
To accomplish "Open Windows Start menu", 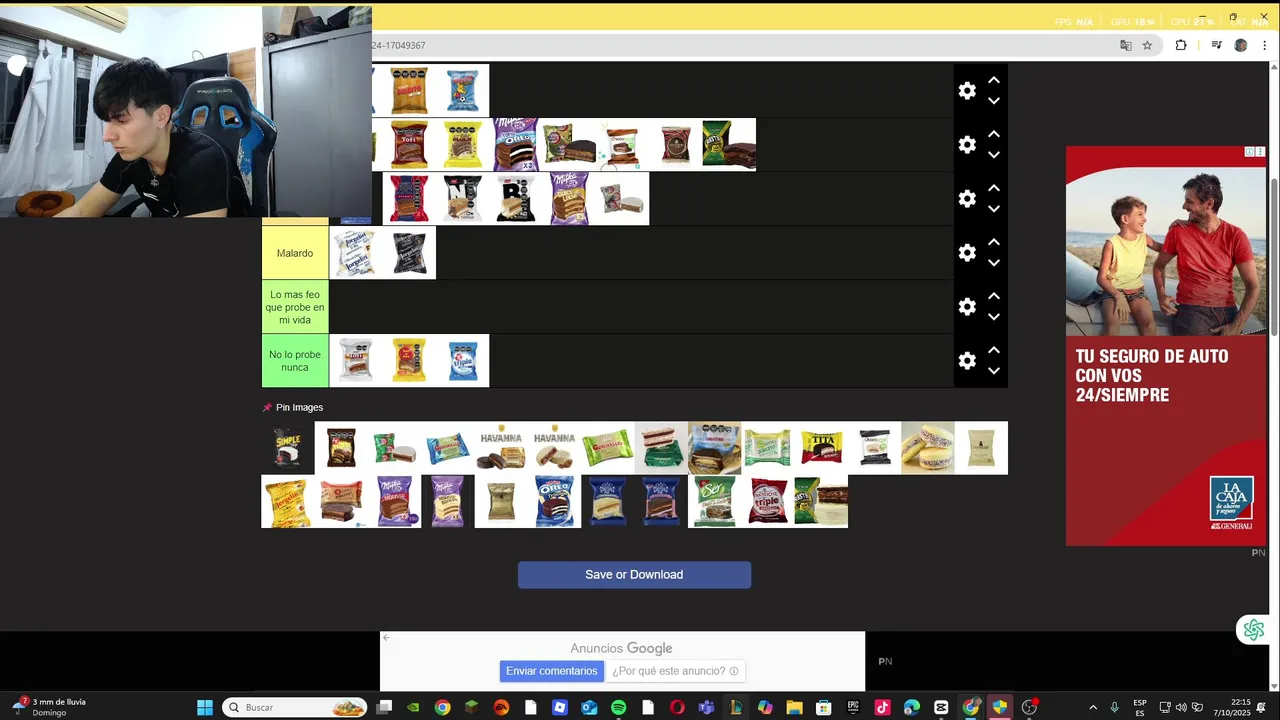I will coord(205,707).
